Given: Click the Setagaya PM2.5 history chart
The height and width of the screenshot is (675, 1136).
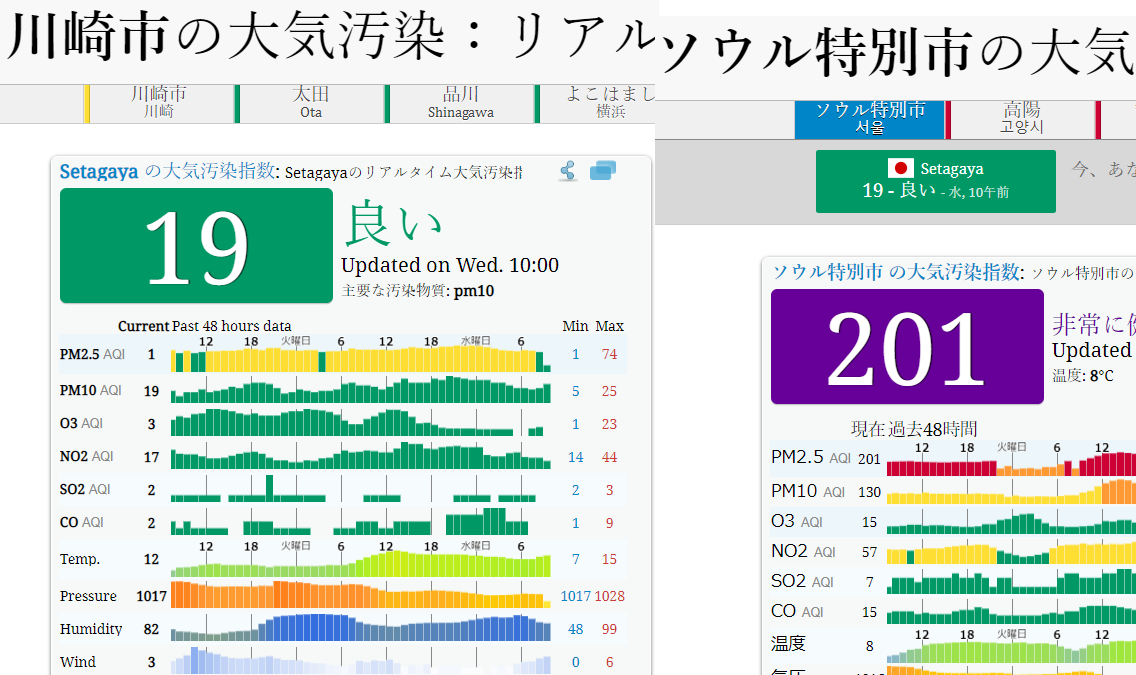Looking at the screenshot, I should 360,359.
